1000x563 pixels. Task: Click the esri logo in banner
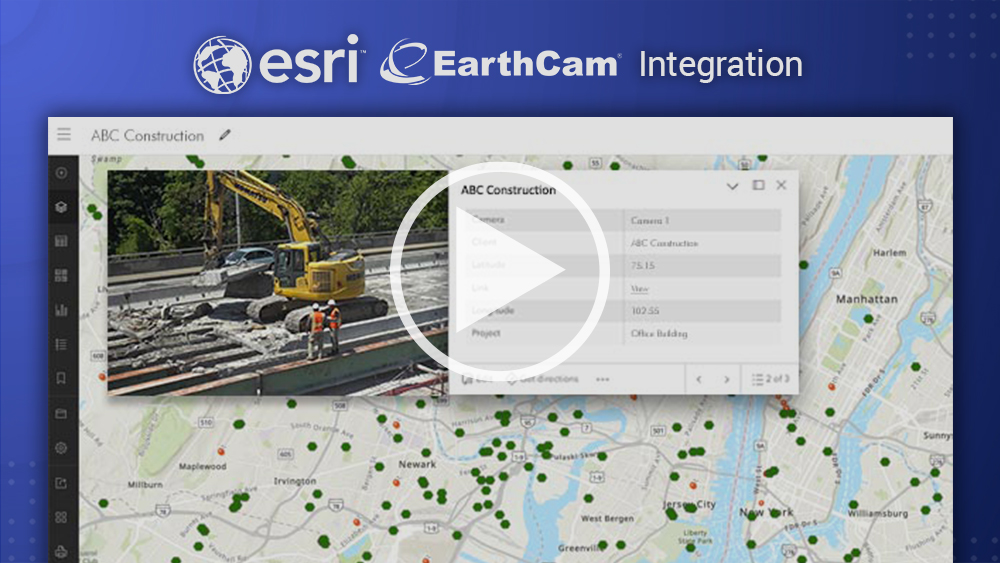coord(279,64)
